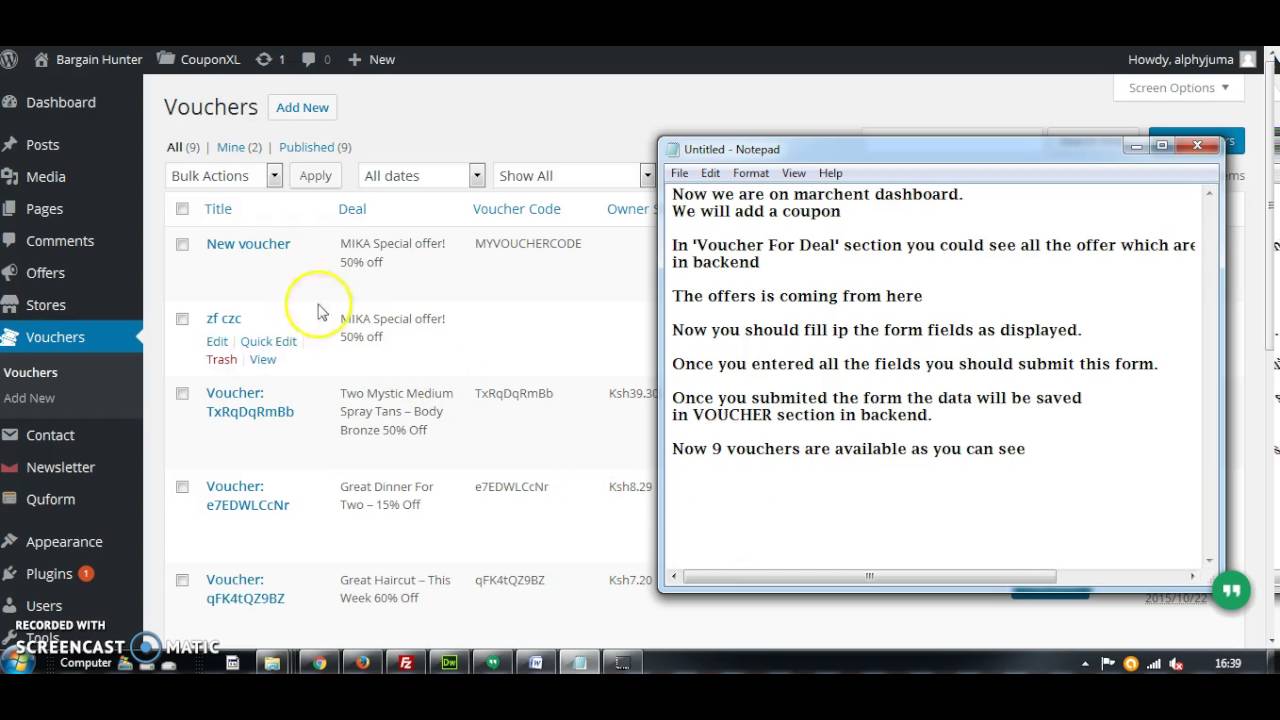Viewport: 1280px width, 720px height.
Task: Click Edit under zf czc
Action: point(217,341)
